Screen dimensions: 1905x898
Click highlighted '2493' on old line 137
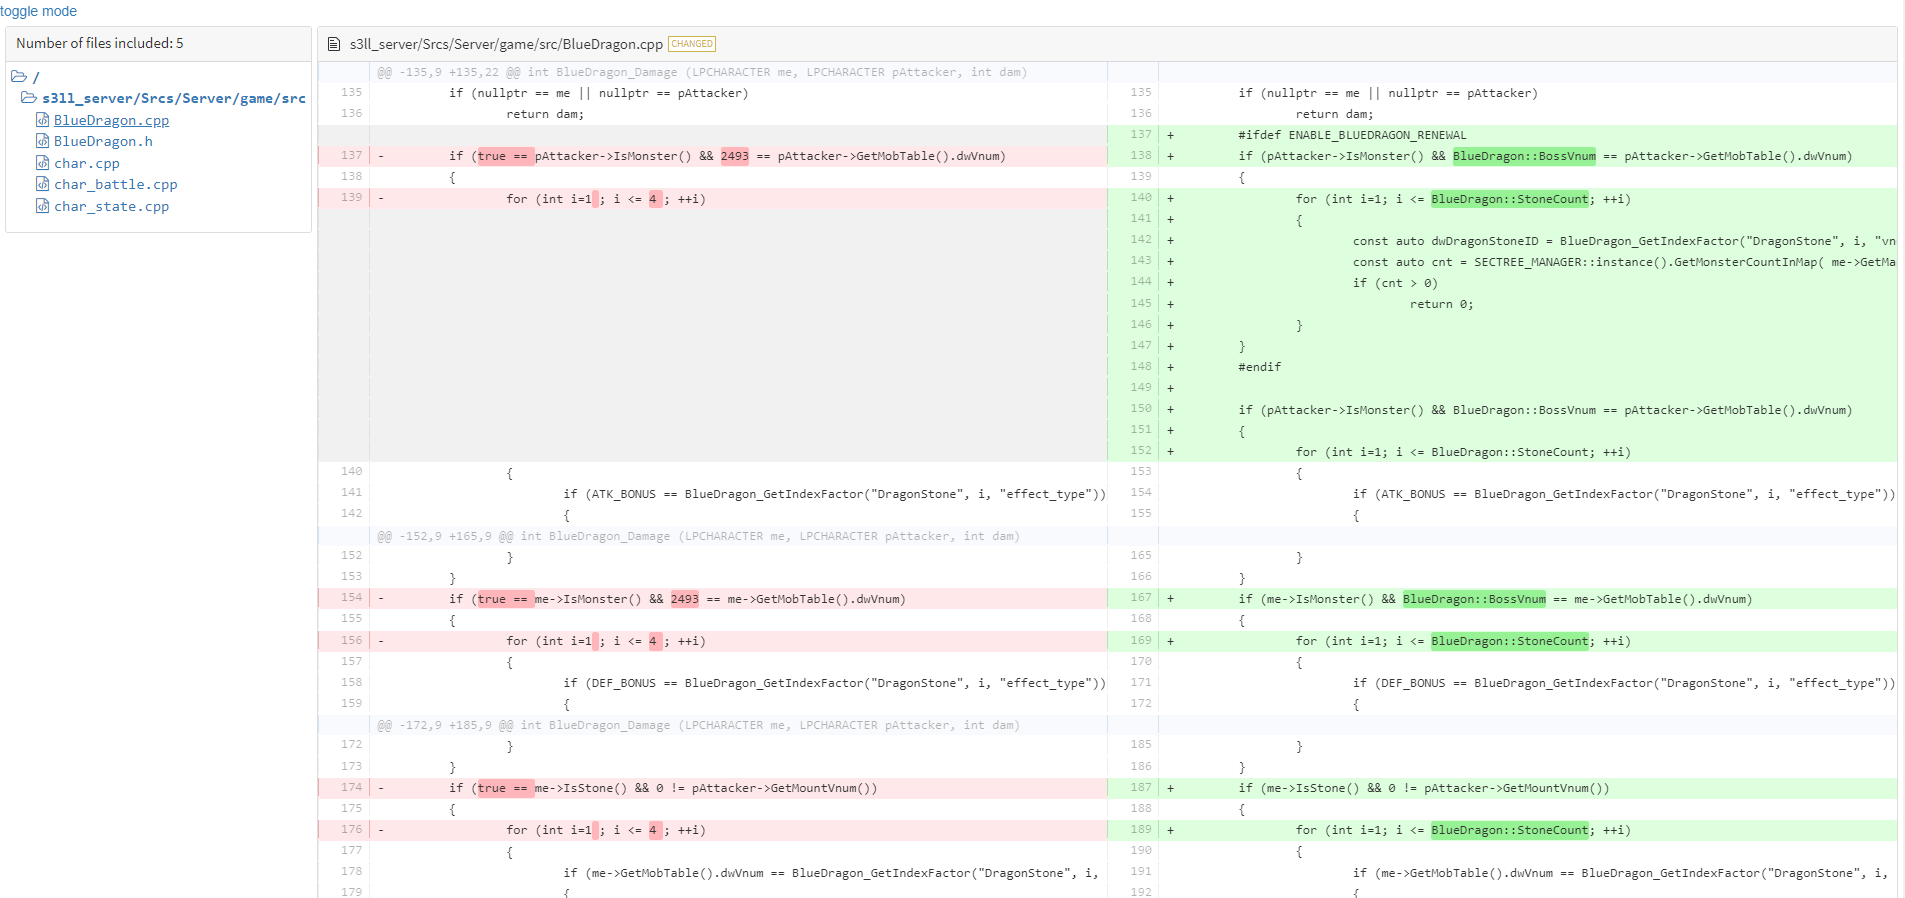click(x=734, y=156)
